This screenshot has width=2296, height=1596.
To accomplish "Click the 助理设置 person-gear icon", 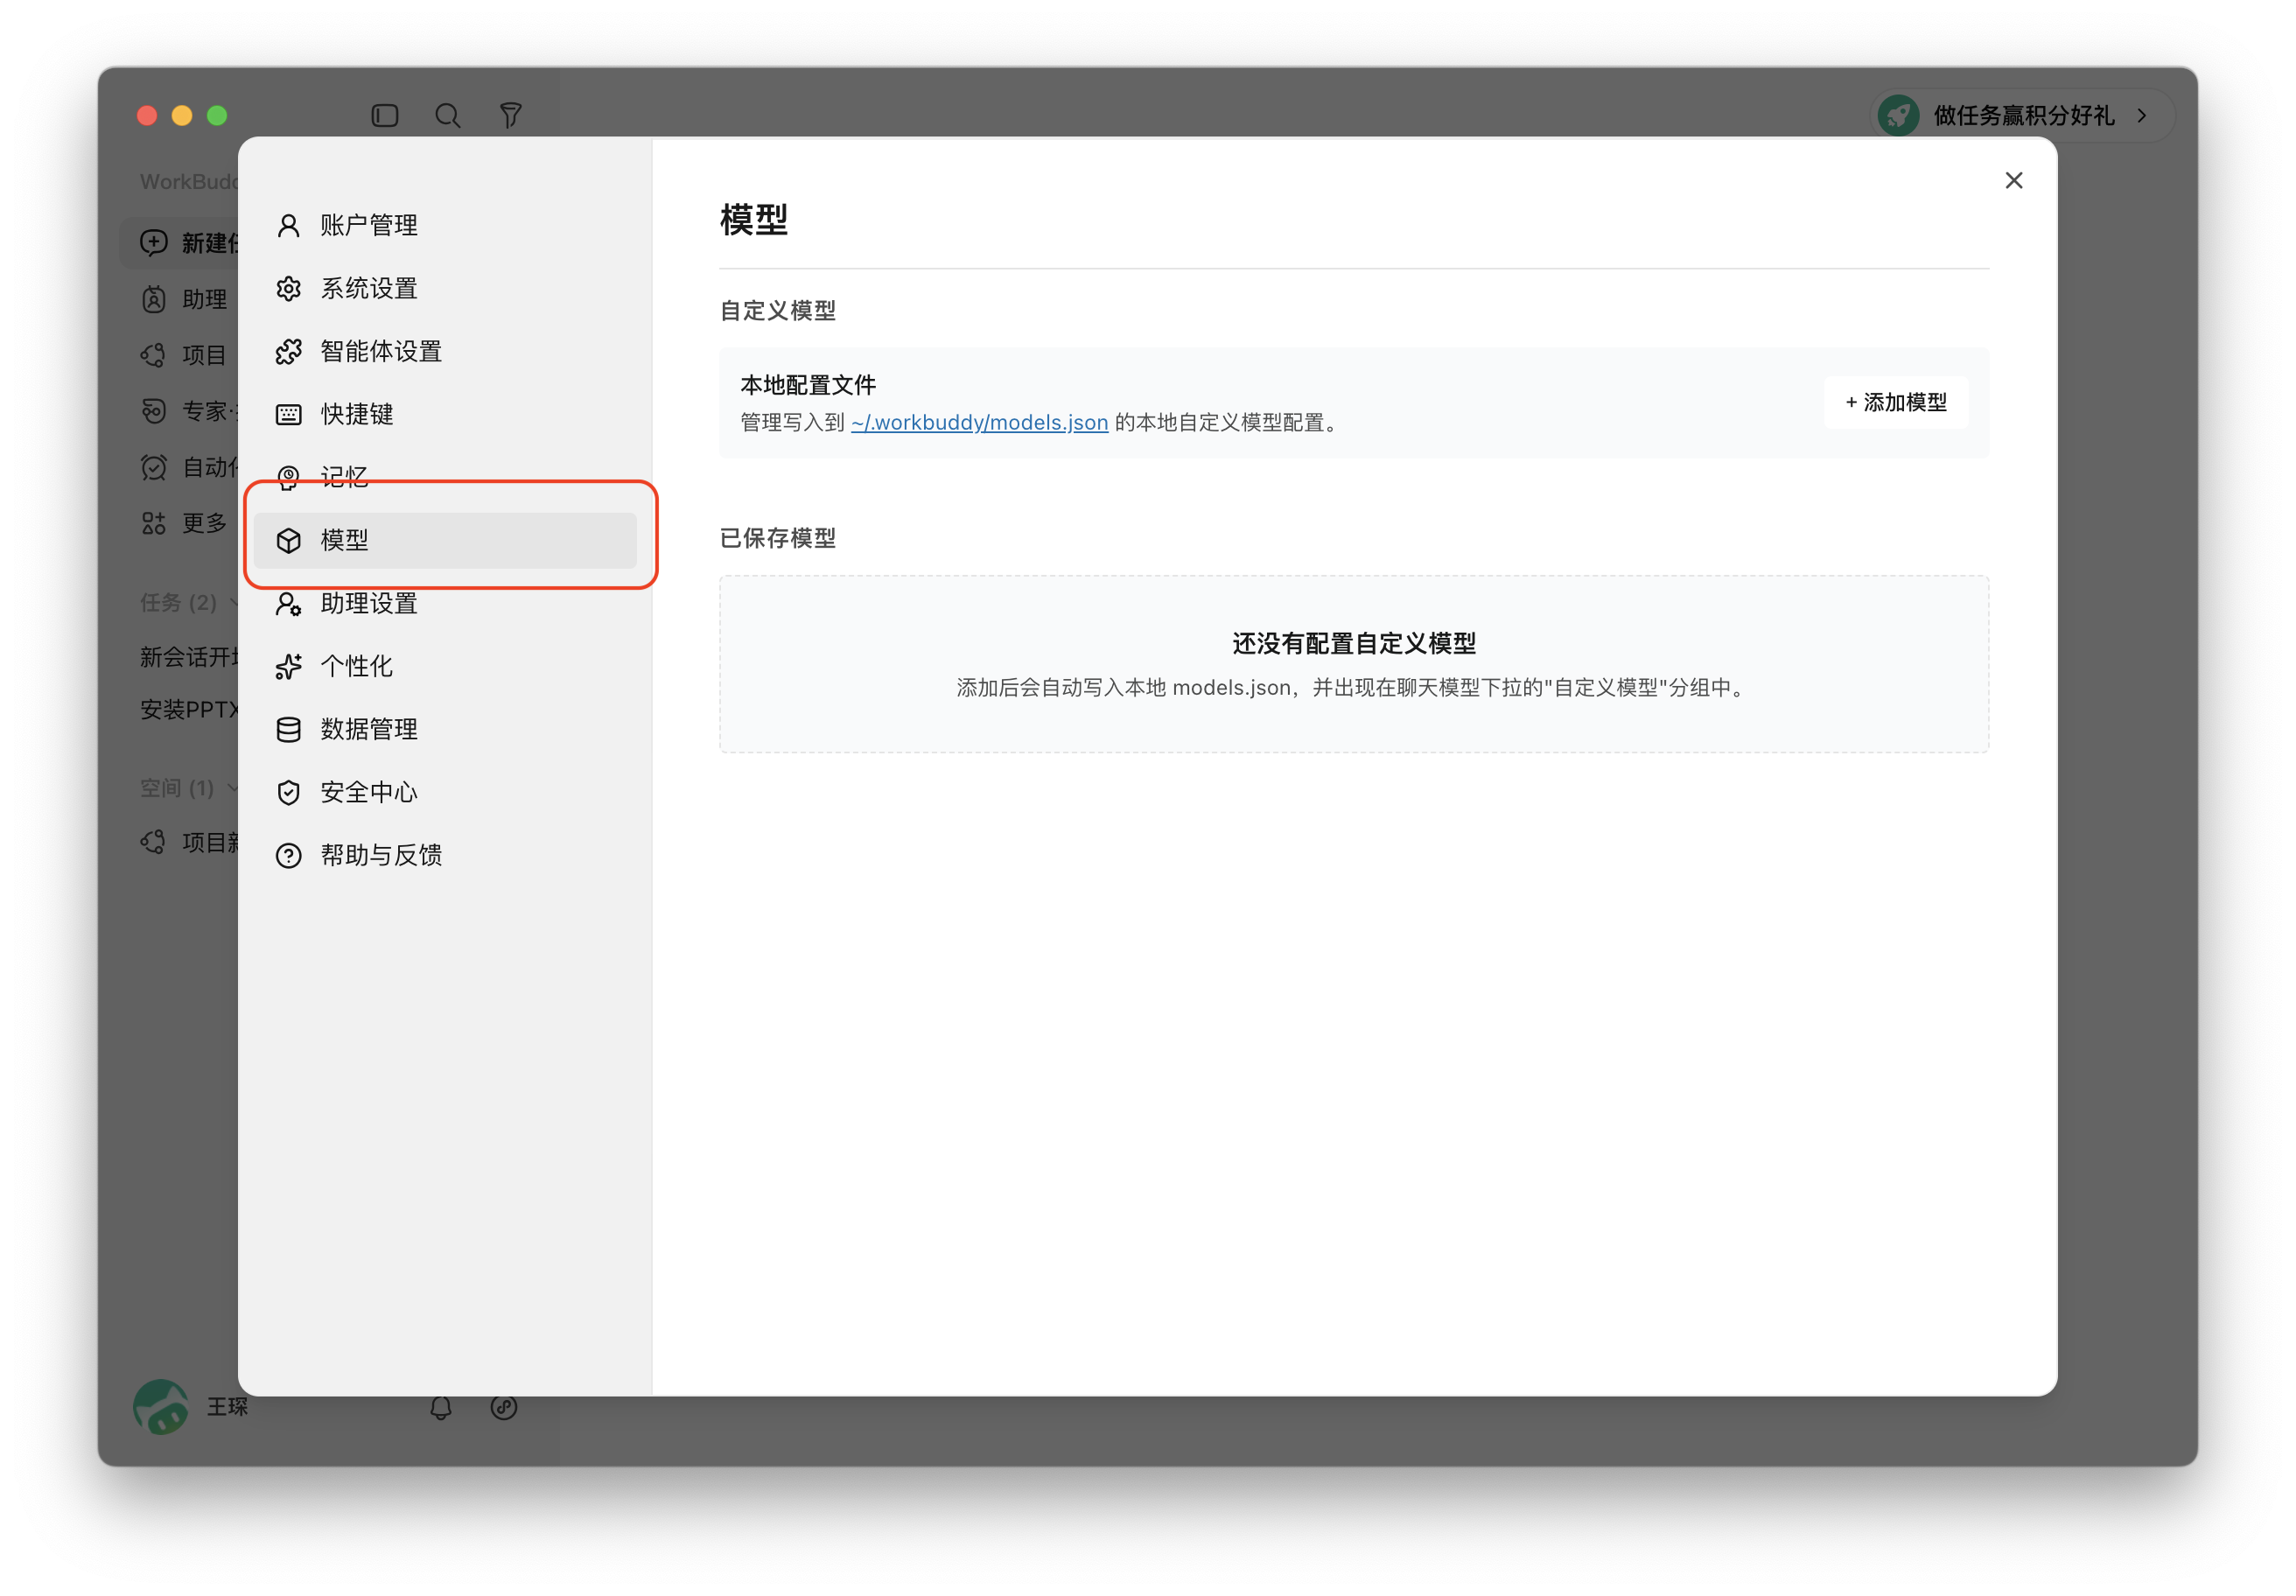I will pyautogui.click(x=288, y=603).
